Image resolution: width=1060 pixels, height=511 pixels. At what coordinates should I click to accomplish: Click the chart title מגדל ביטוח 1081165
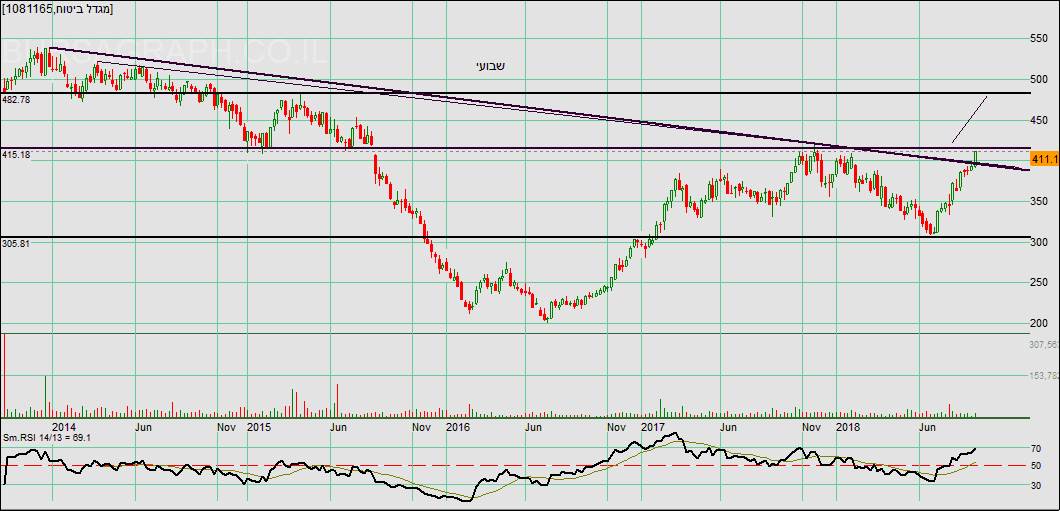[x=58, y=9]
